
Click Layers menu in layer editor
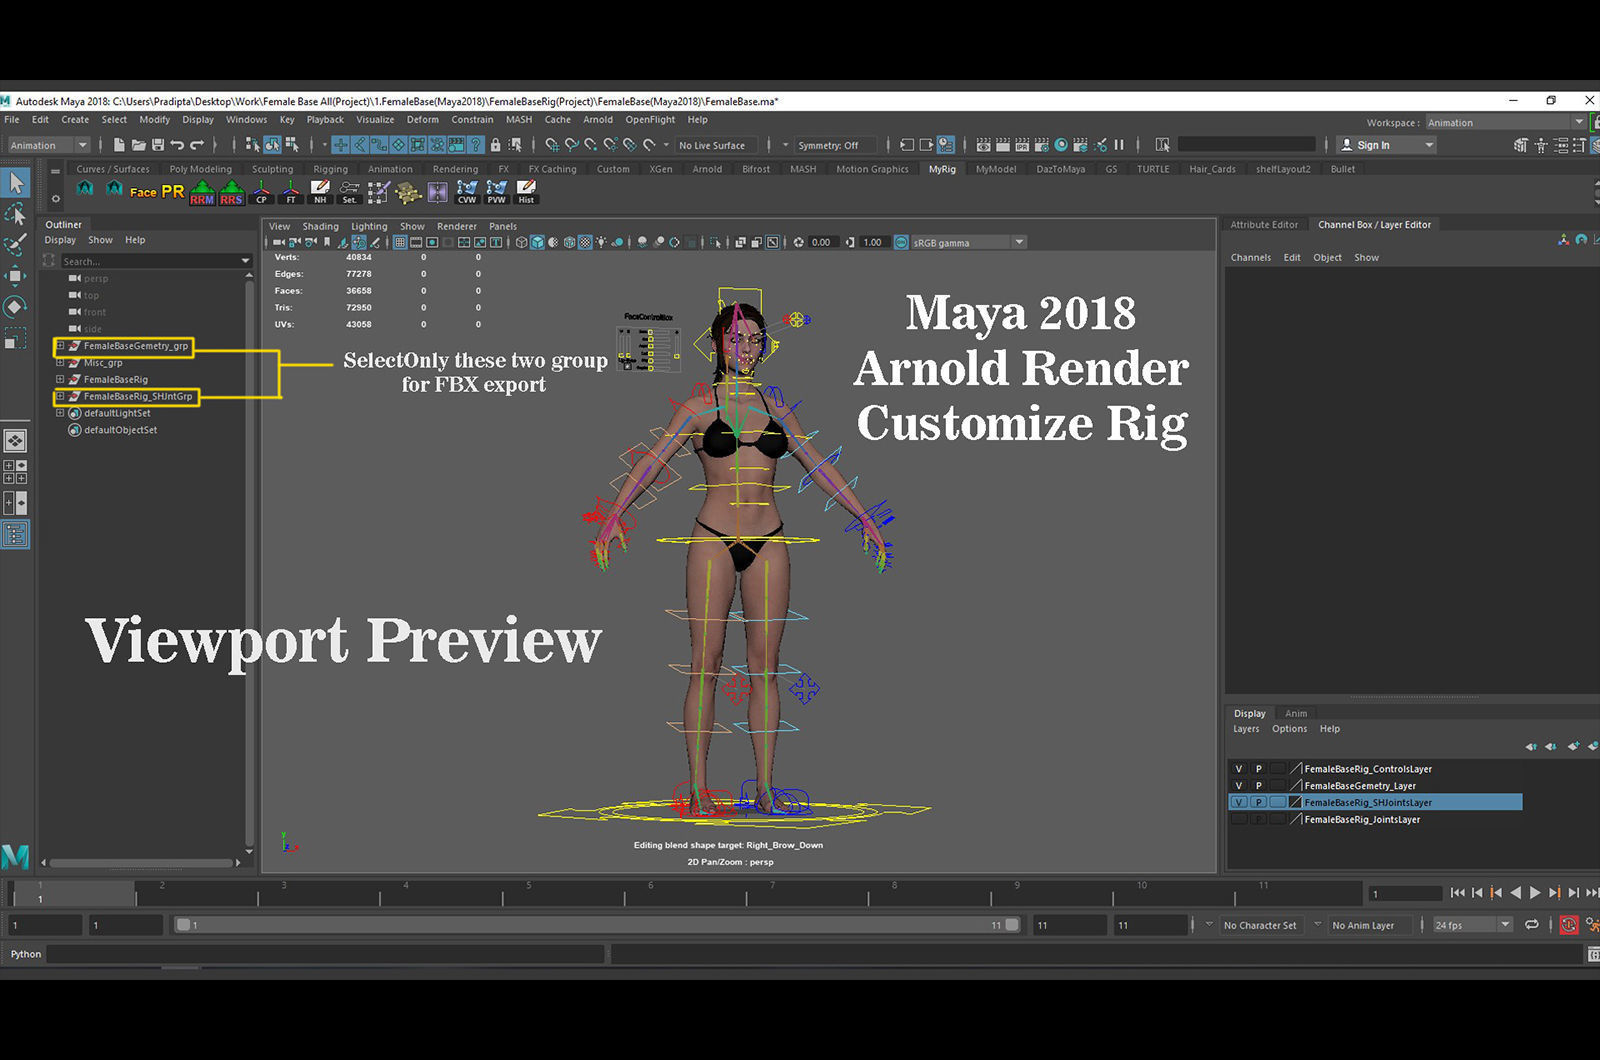pos(1246,729)
